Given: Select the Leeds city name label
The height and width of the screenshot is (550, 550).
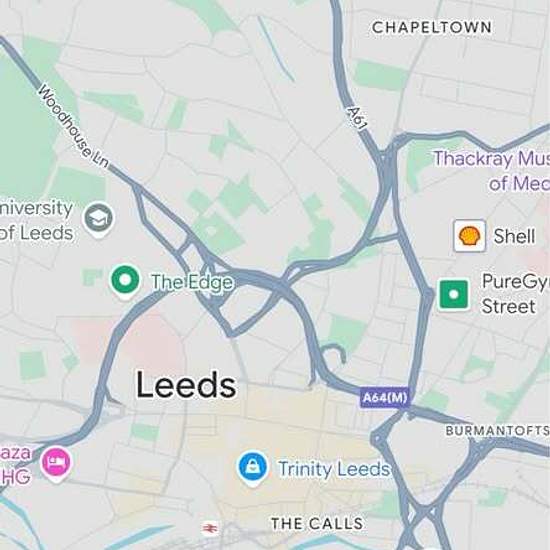Looking at the screenshot, I should coord(186,385).
